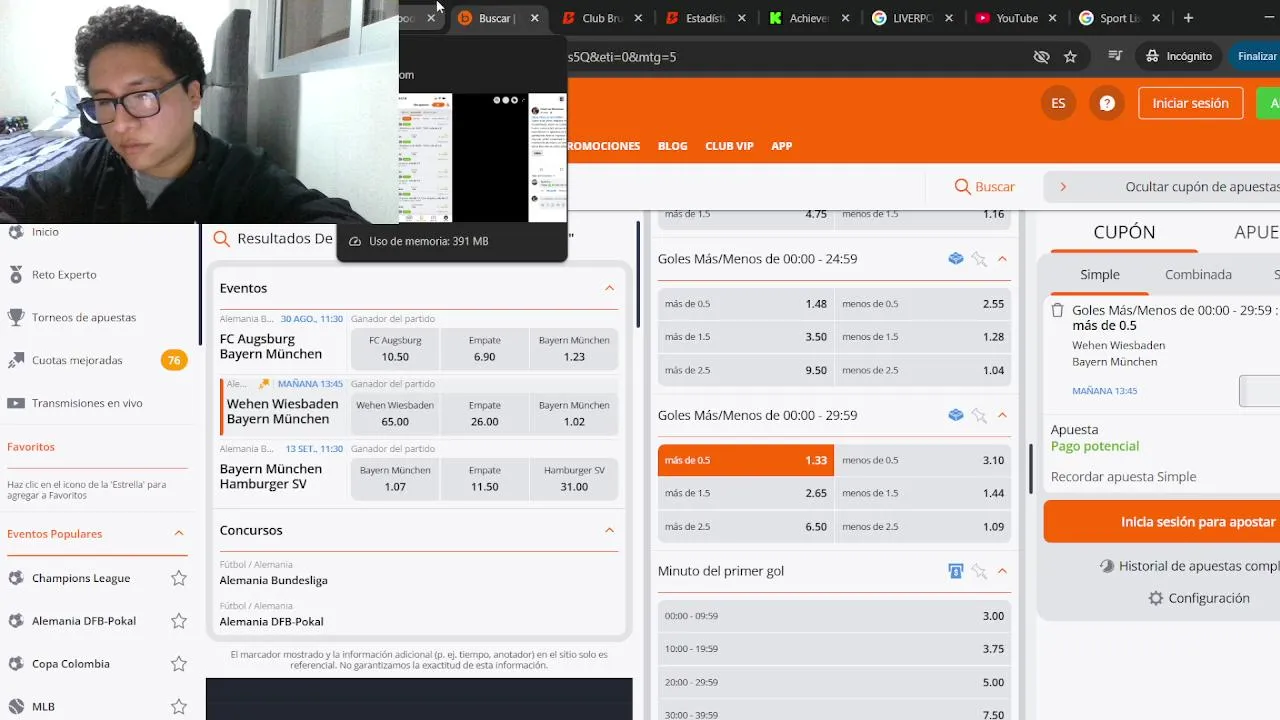Open the help question mark icon
This screenshot has width=1280, height=720.
point(1107,103)
